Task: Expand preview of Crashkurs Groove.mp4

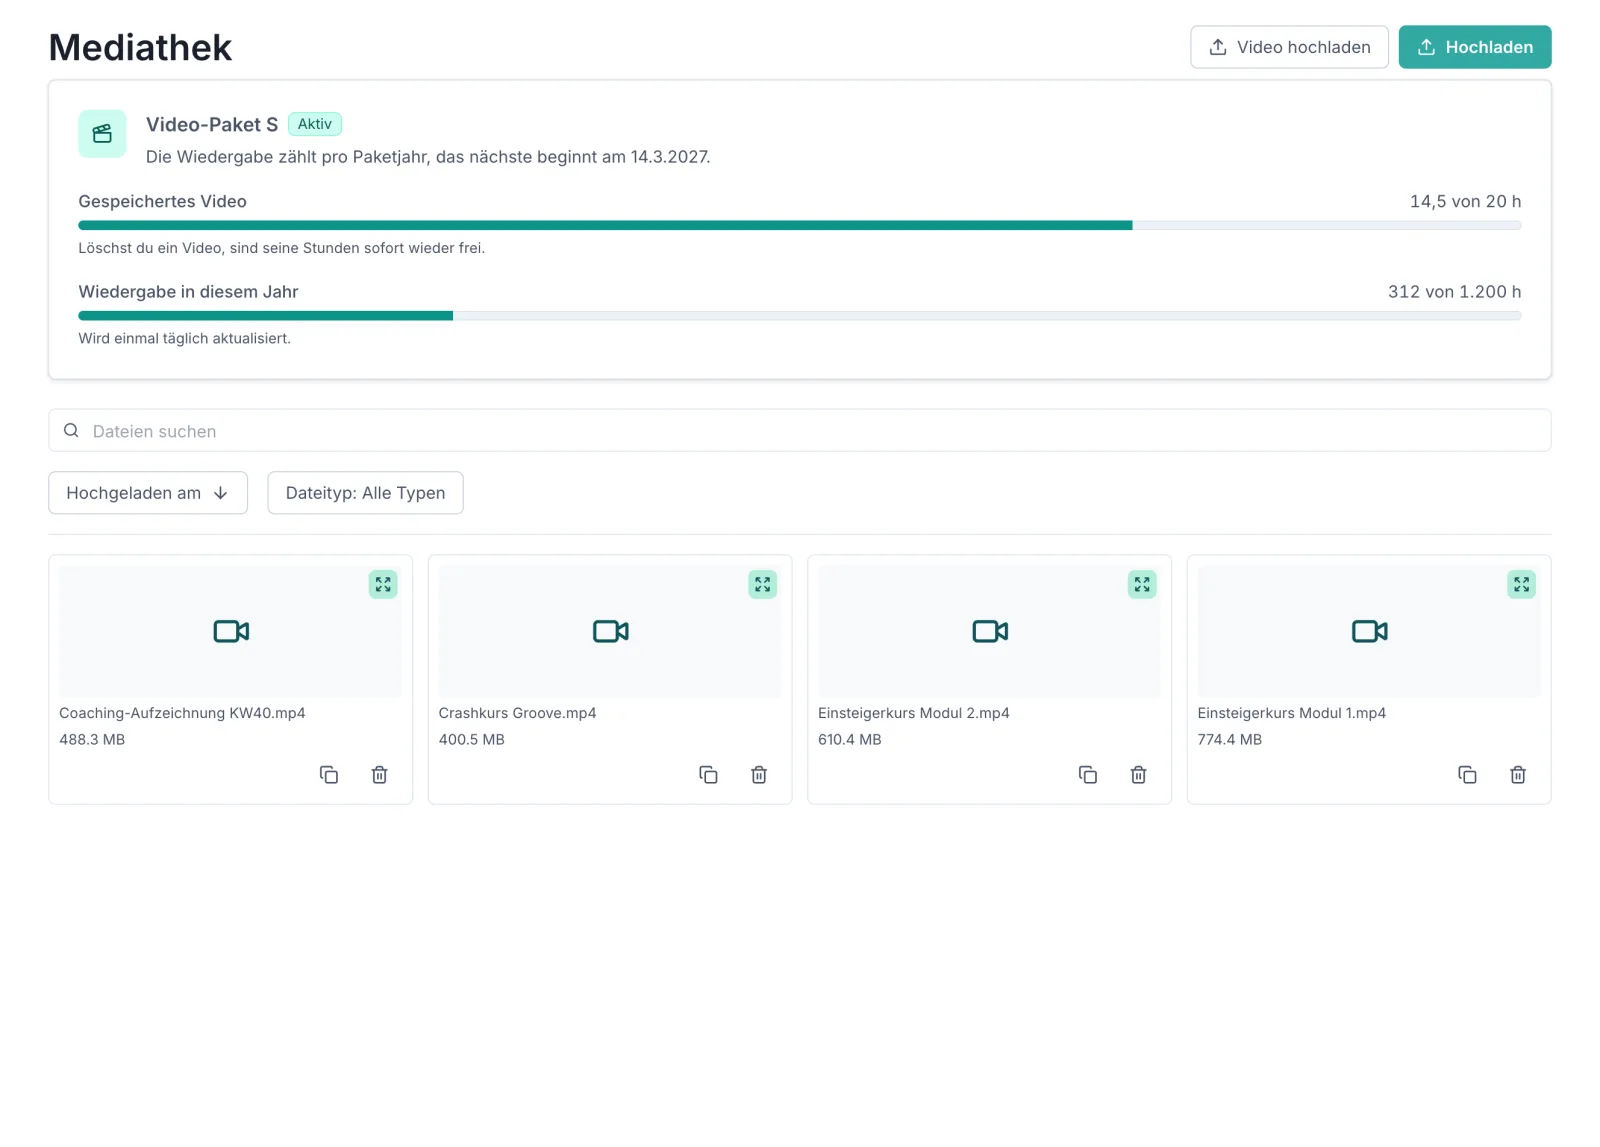Action: (763, 585)
